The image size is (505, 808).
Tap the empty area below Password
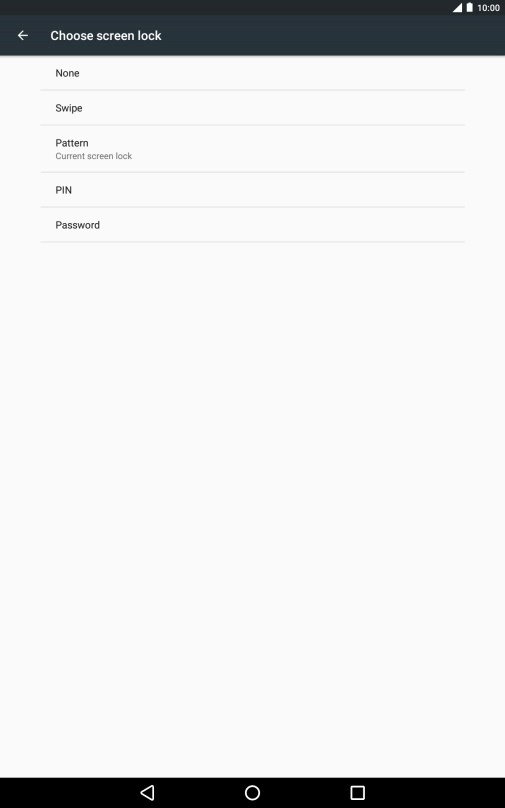pos(252,510)
